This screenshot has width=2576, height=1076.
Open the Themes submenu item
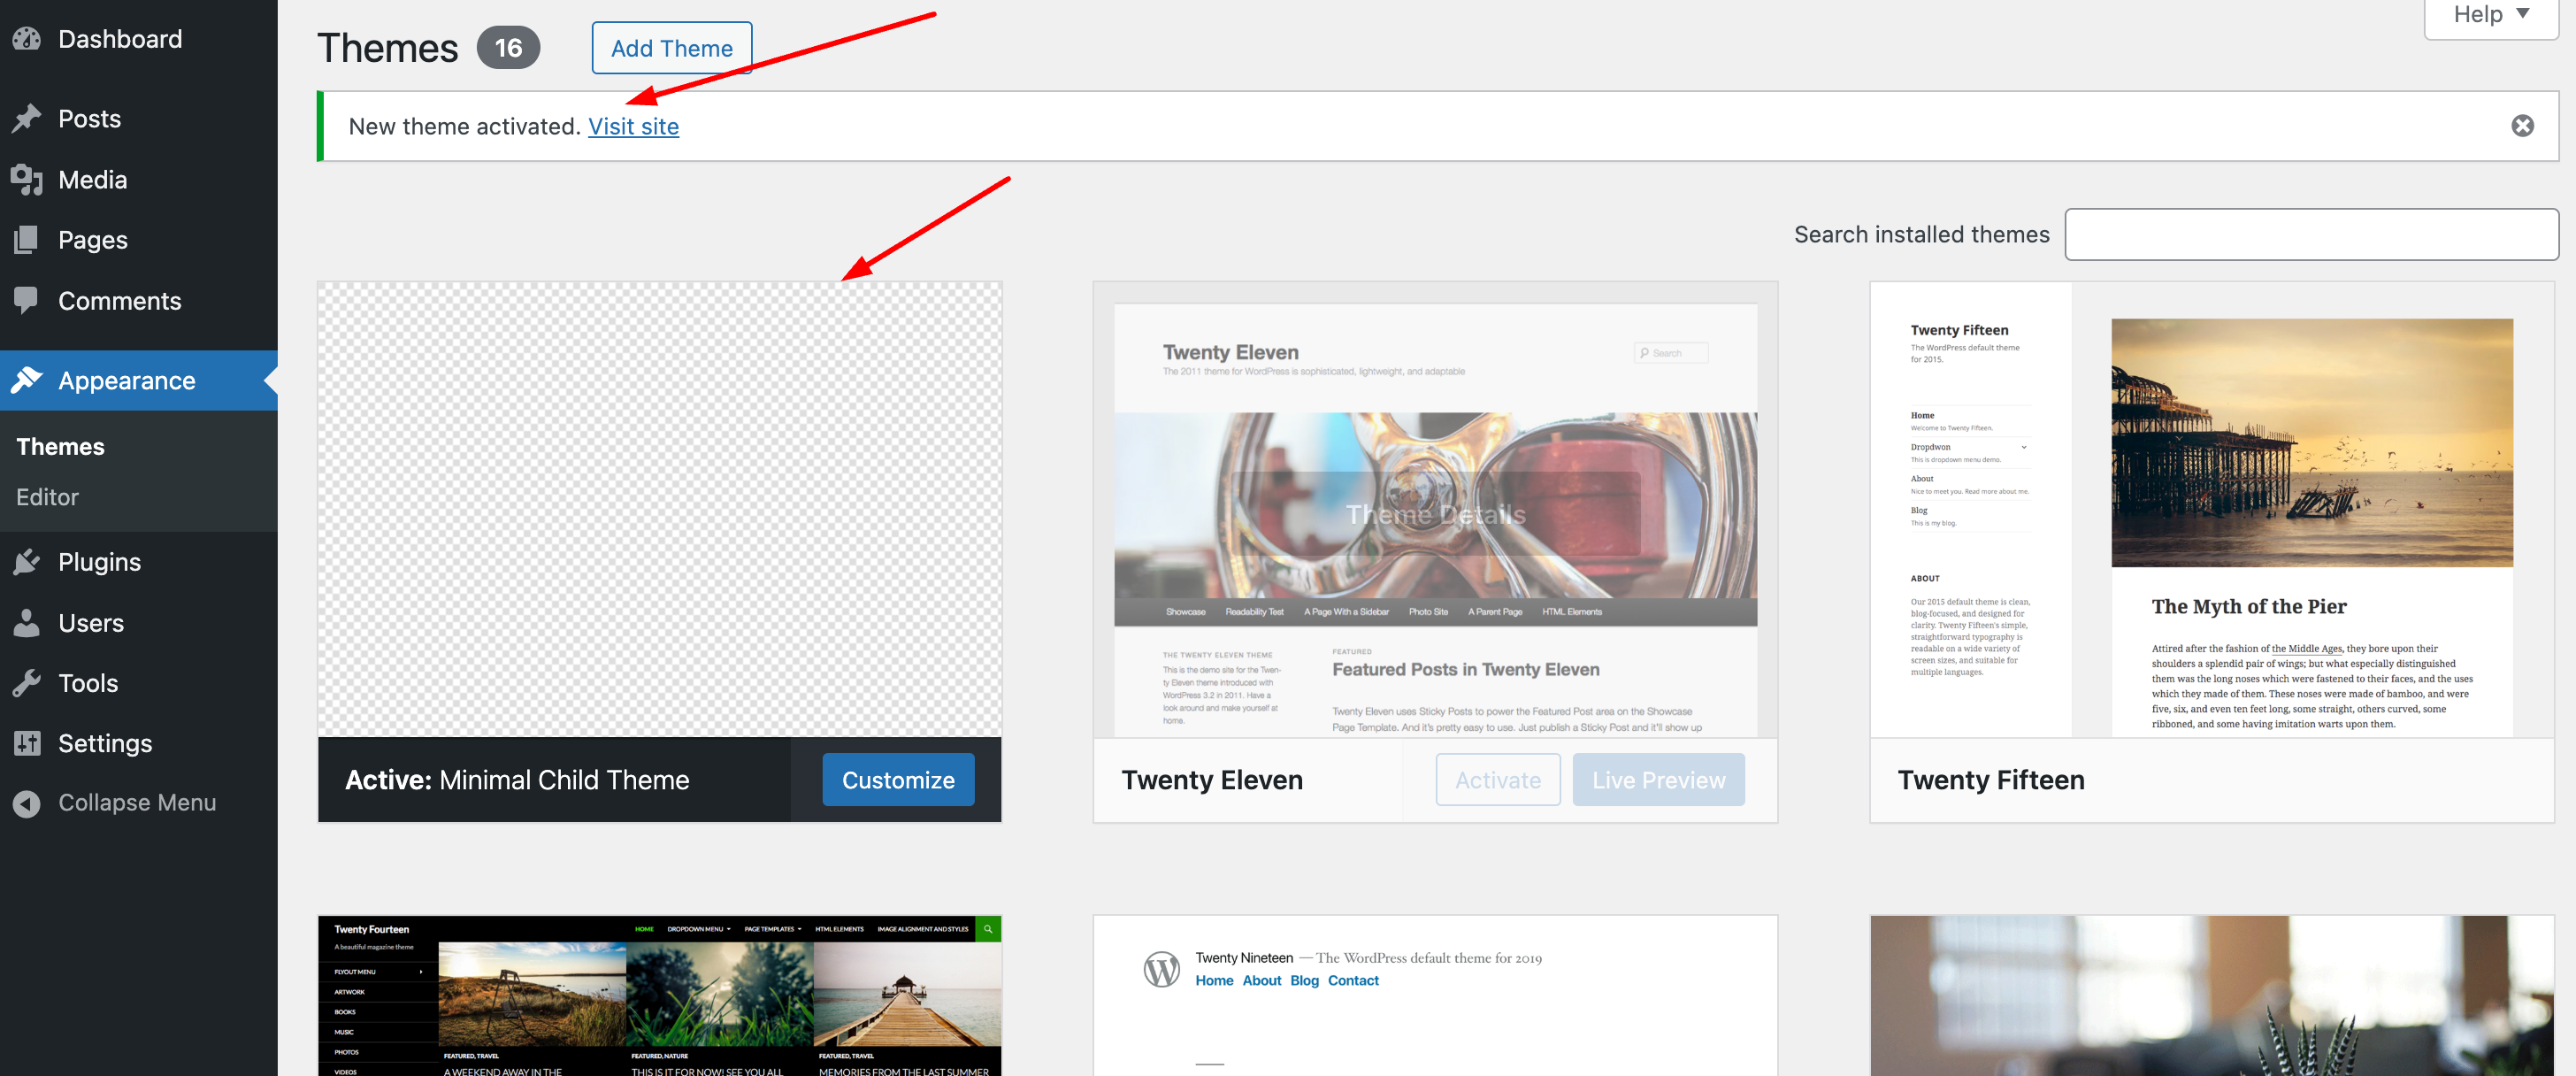[x=60, y=446]
